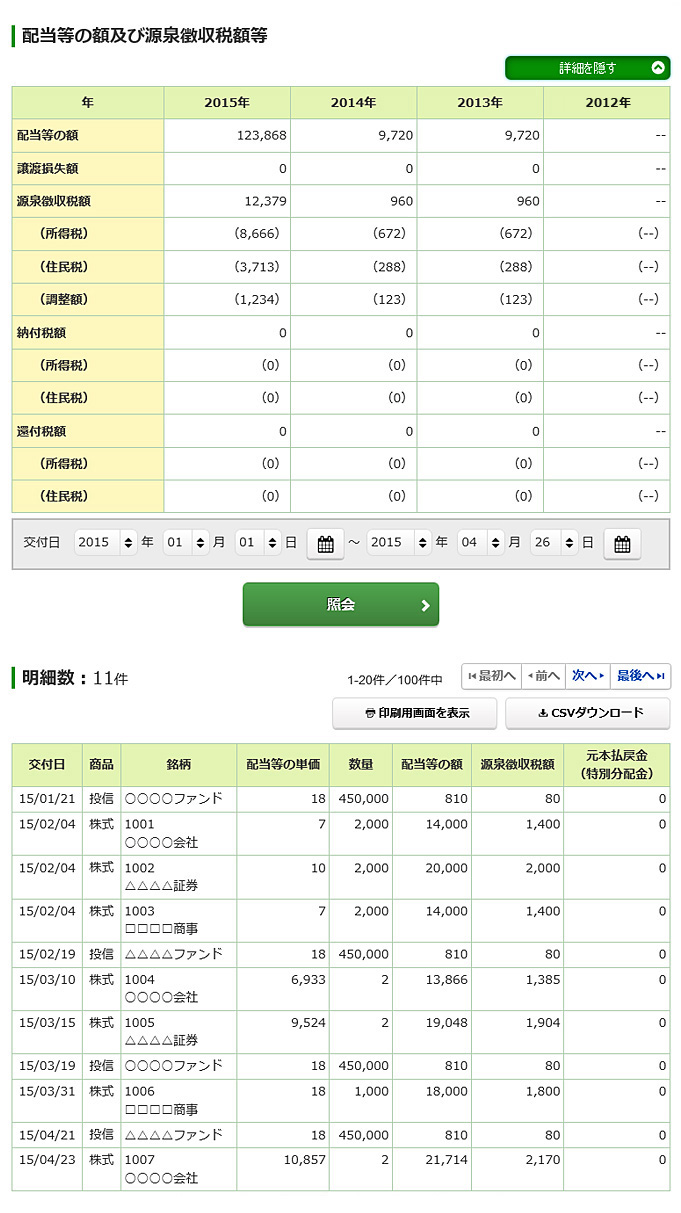Image resolution: width=681 pixels, height=1213 pixels.
Task: Click CSVダウンロード button
Action: point(588,713)
